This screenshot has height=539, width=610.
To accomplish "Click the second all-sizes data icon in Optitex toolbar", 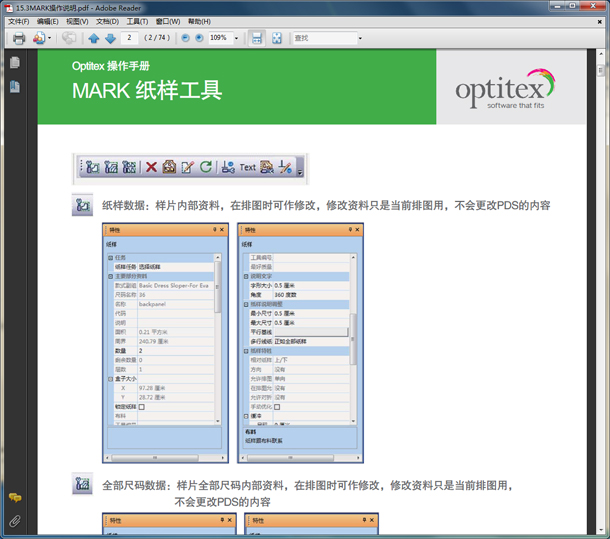I will tap(111, 167).
